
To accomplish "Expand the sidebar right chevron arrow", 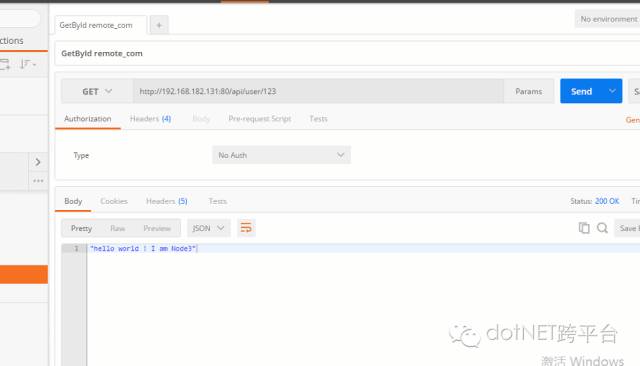I will coord(38,162).
